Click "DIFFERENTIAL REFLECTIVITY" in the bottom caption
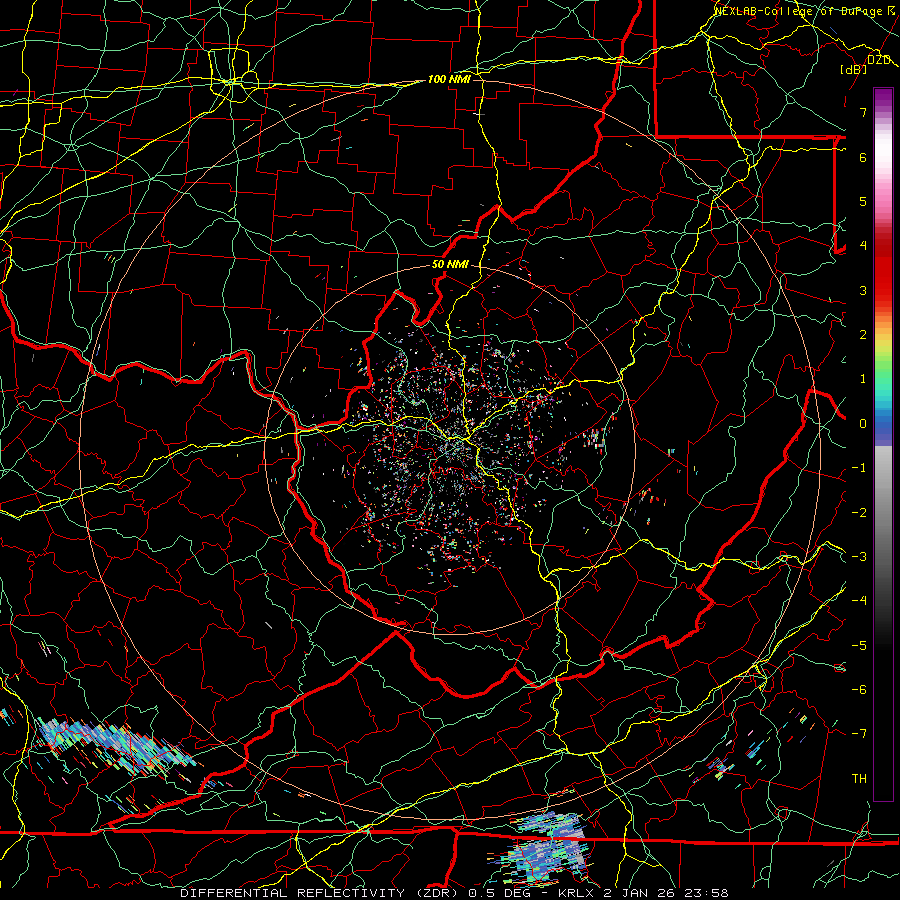Viewport: 900px width, 900px height. 292,893
